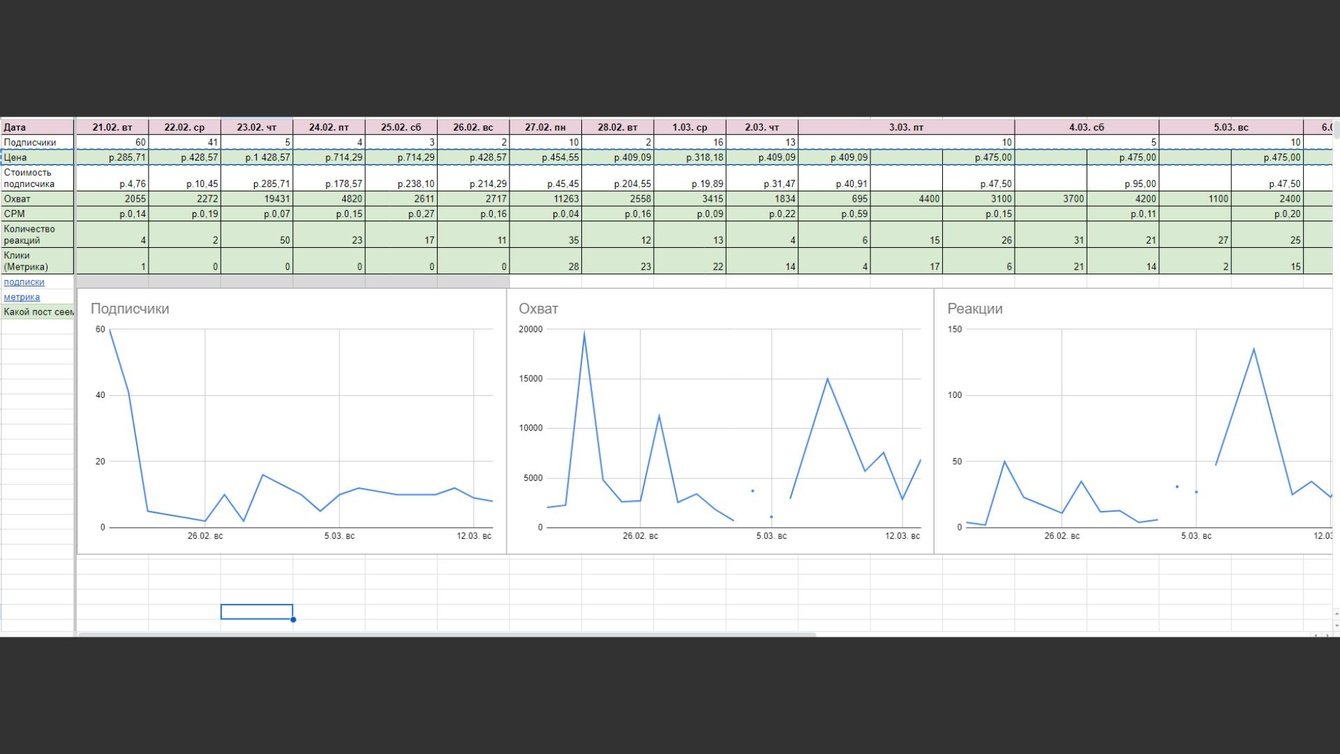Click the 4.03. сб date header
Viewport: 1340px width, 754px height.
tap(1087, 127)
